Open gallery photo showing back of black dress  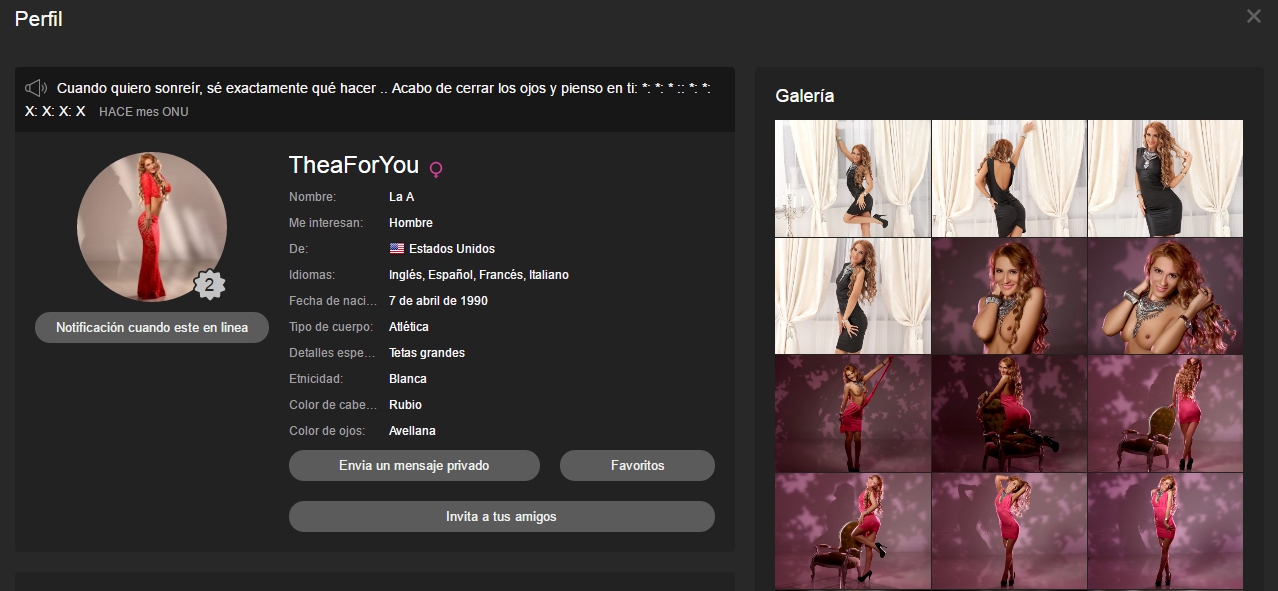[x=1009, y=178]
